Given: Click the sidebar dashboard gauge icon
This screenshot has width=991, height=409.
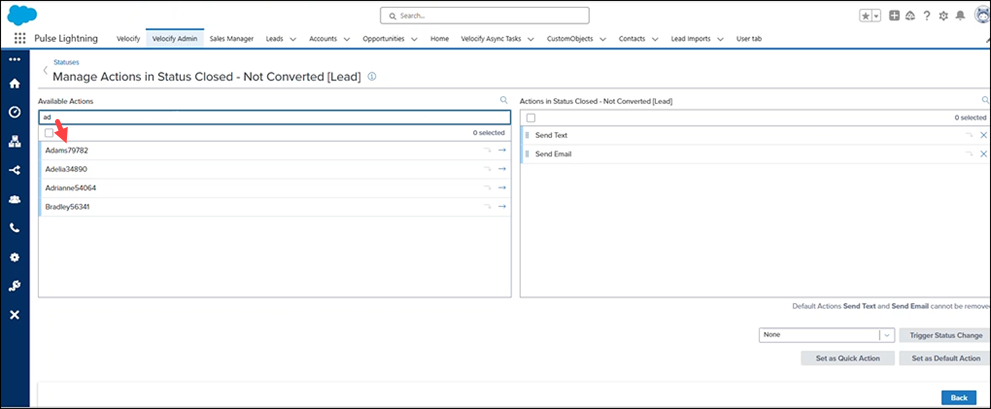Looking at the screenshot, I should (15, 113).
